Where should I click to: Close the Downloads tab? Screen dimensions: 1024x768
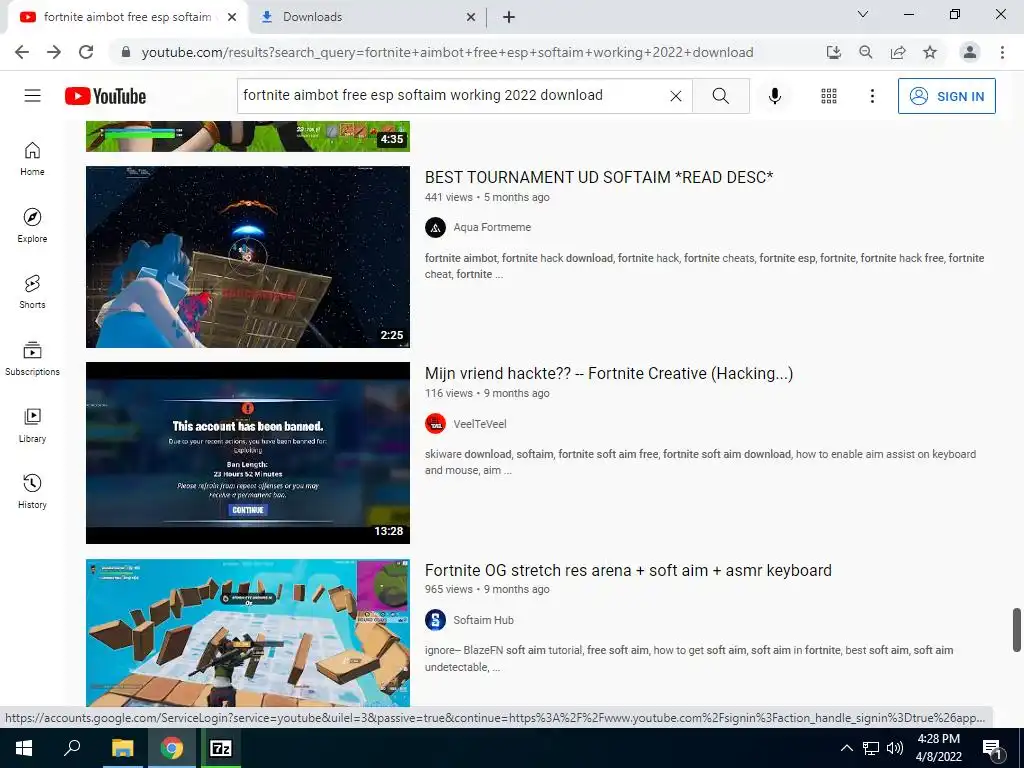(471, 17)
